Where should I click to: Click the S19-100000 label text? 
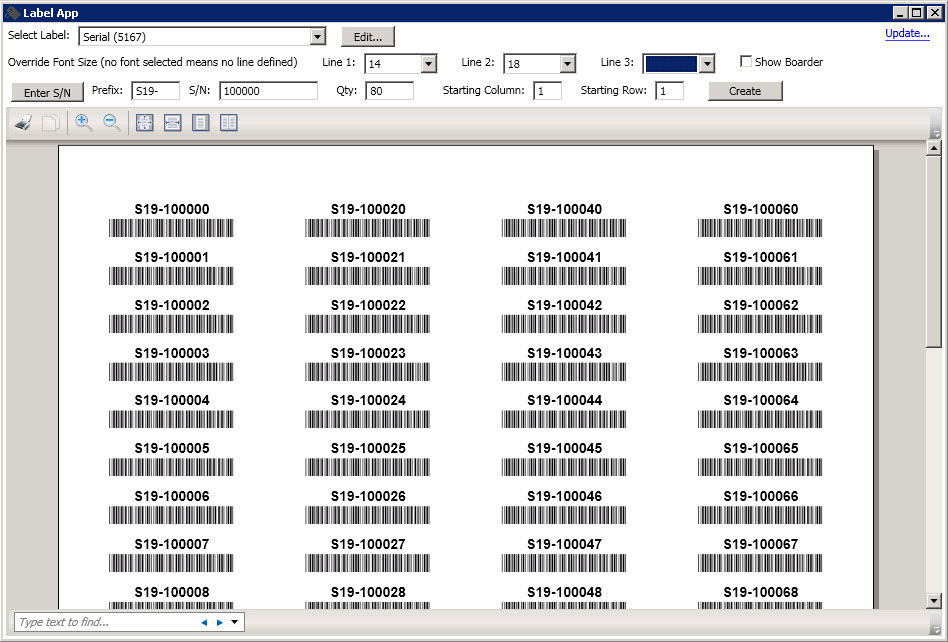point(172,209)
